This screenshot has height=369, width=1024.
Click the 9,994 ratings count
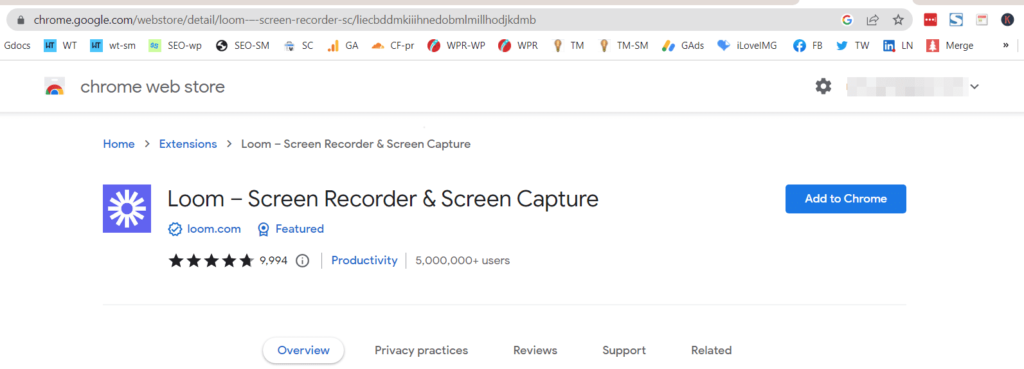[273, 261]
